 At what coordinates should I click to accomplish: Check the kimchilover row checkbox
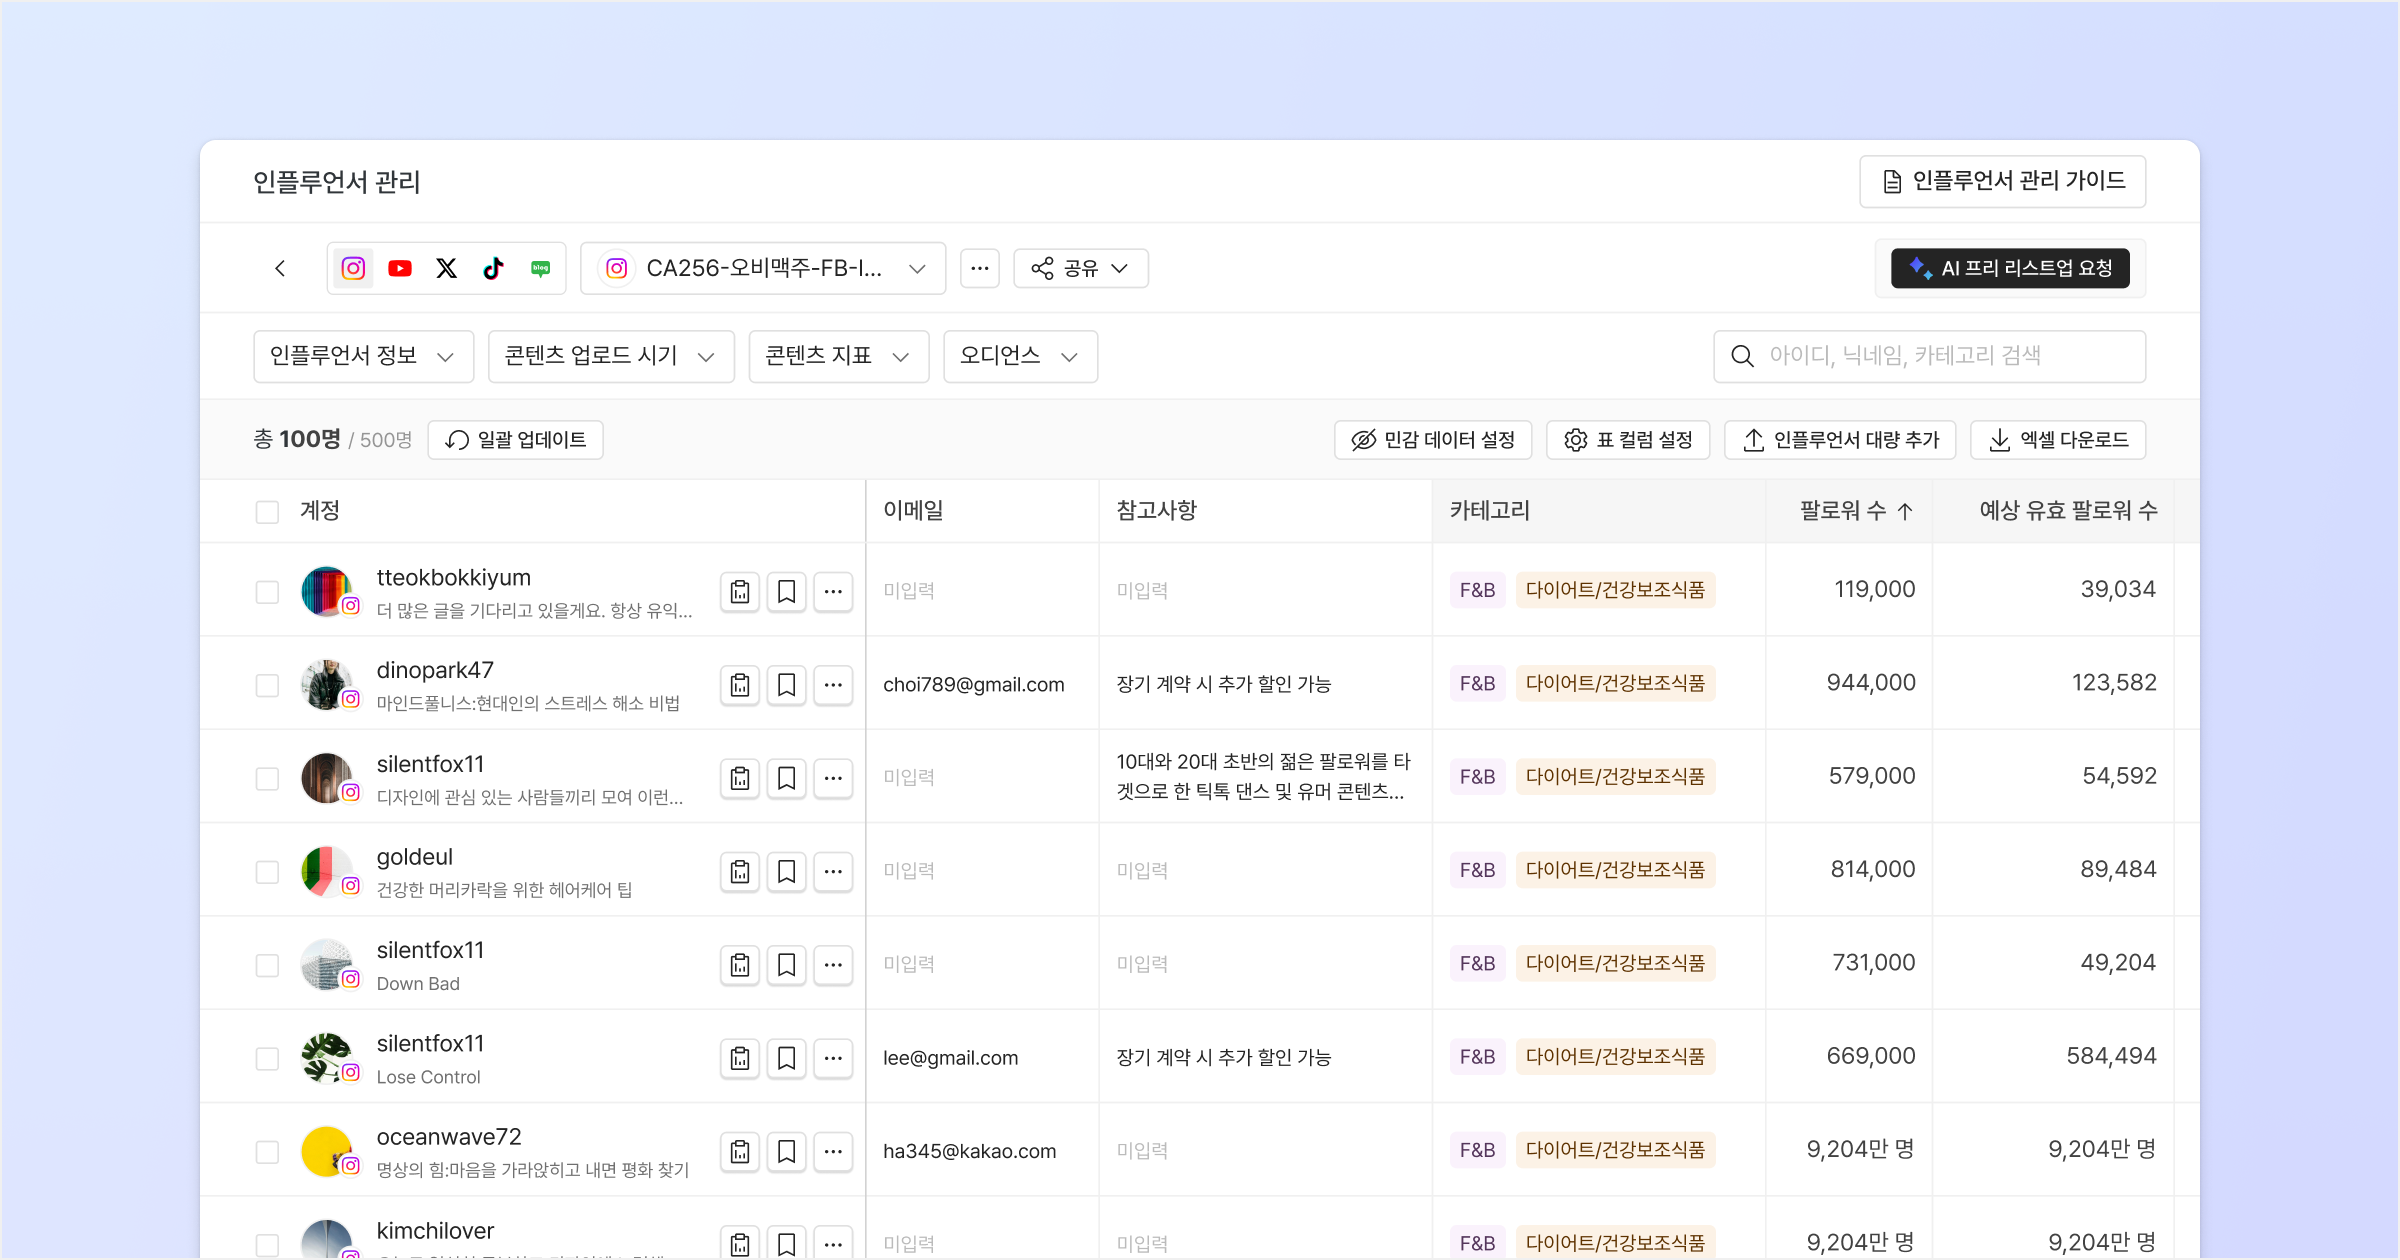pos(267,1245)
